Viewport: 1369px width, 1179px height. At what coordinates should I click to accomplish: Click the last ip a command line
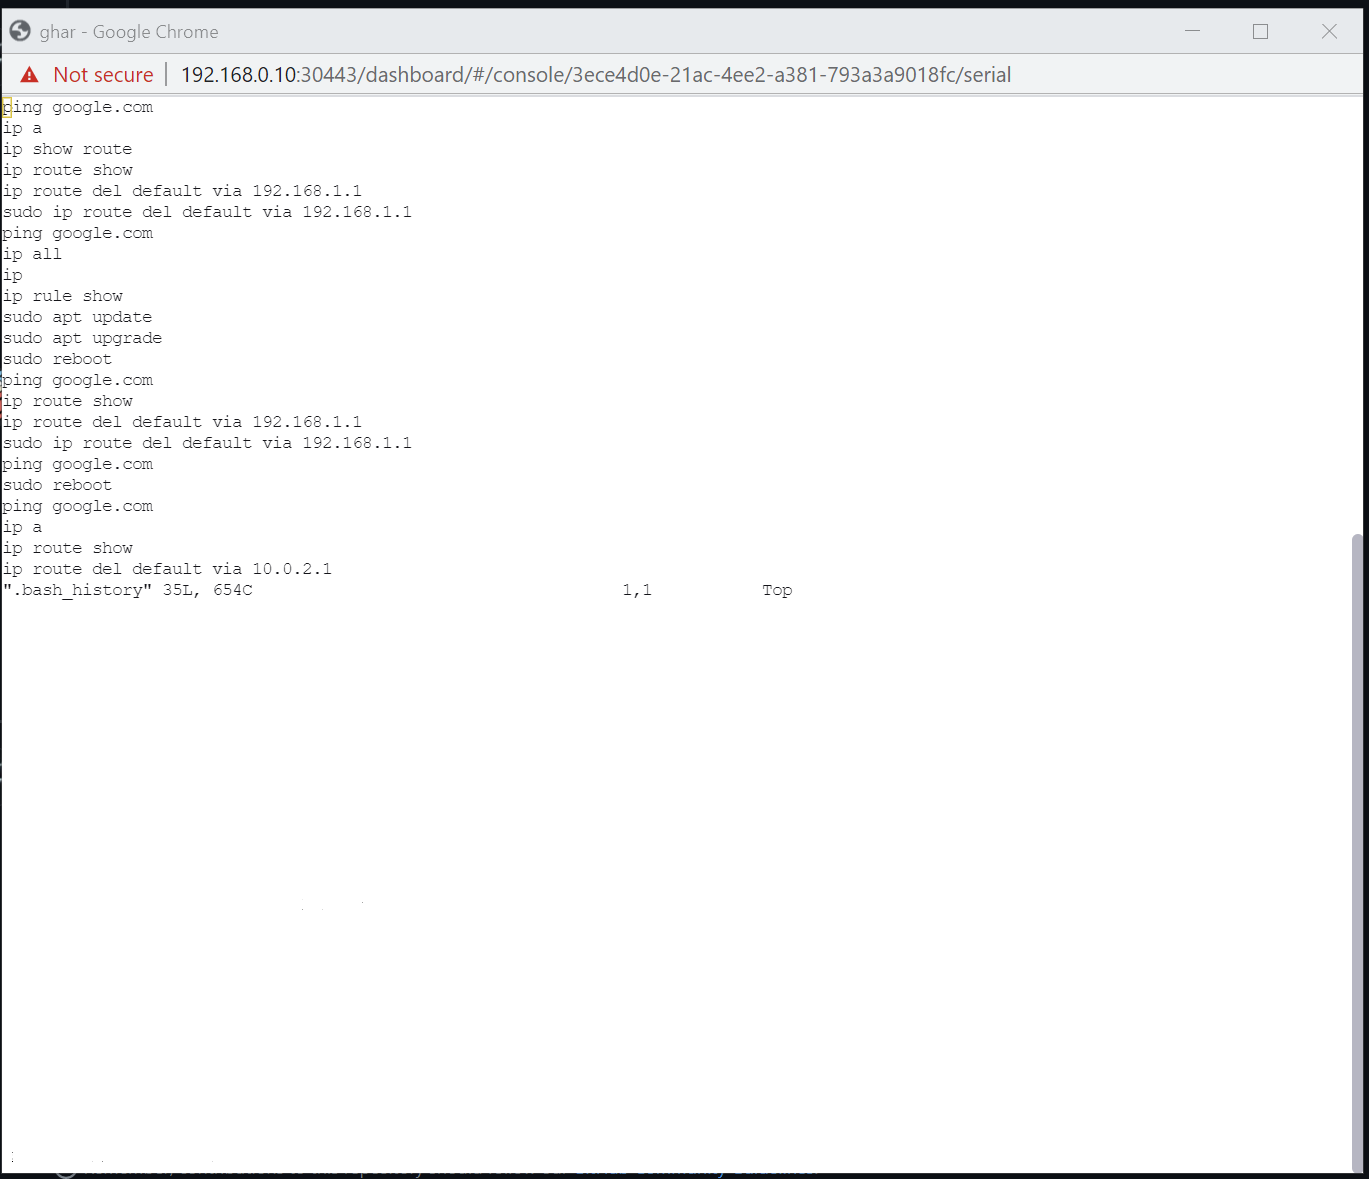(x=22, y=526)
